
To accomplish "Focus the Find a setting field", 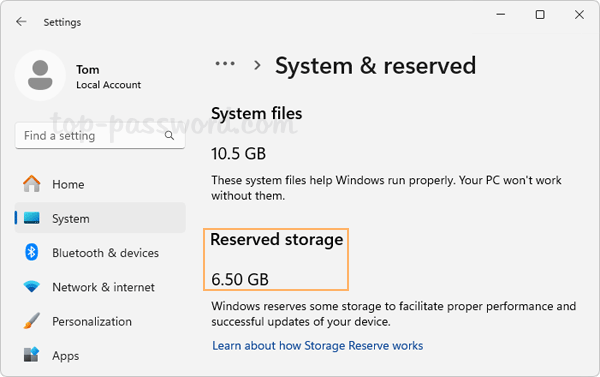I will 100,135.
